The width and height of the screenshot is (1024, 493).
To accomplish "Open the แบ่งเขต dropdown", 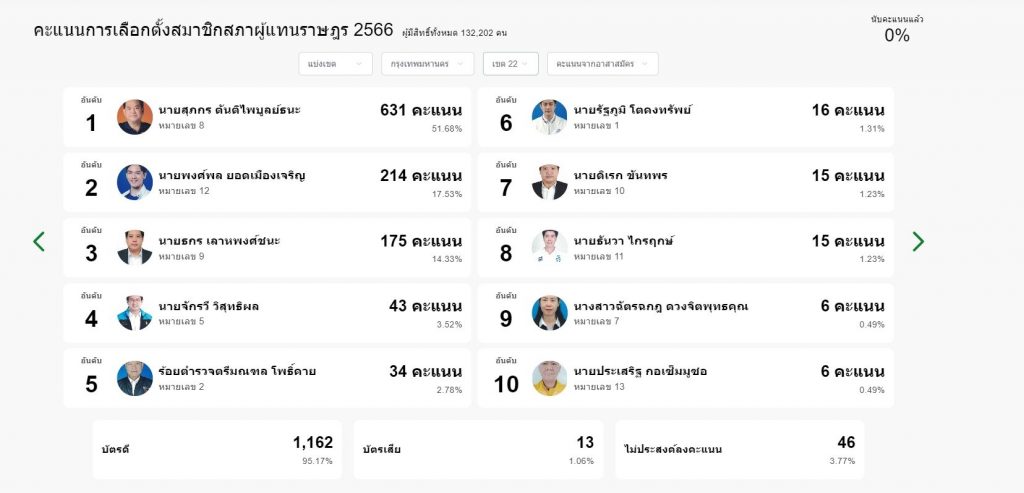I will click(336, 64).
